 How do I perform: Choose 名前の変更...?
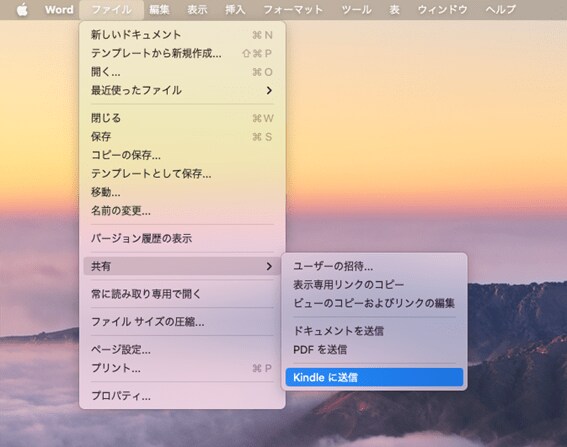click(182, 210)
